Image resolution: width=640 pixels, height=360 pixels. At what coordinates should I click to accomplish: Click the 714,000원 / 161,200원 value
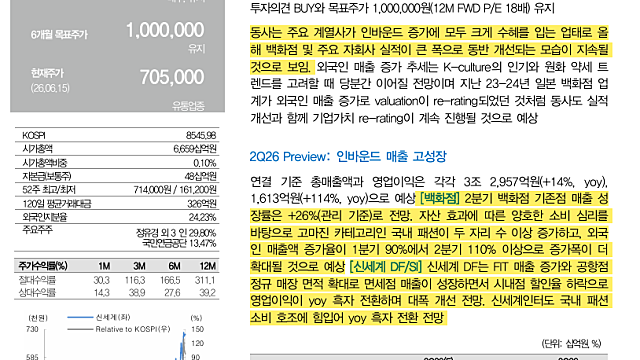coord(175,190)
